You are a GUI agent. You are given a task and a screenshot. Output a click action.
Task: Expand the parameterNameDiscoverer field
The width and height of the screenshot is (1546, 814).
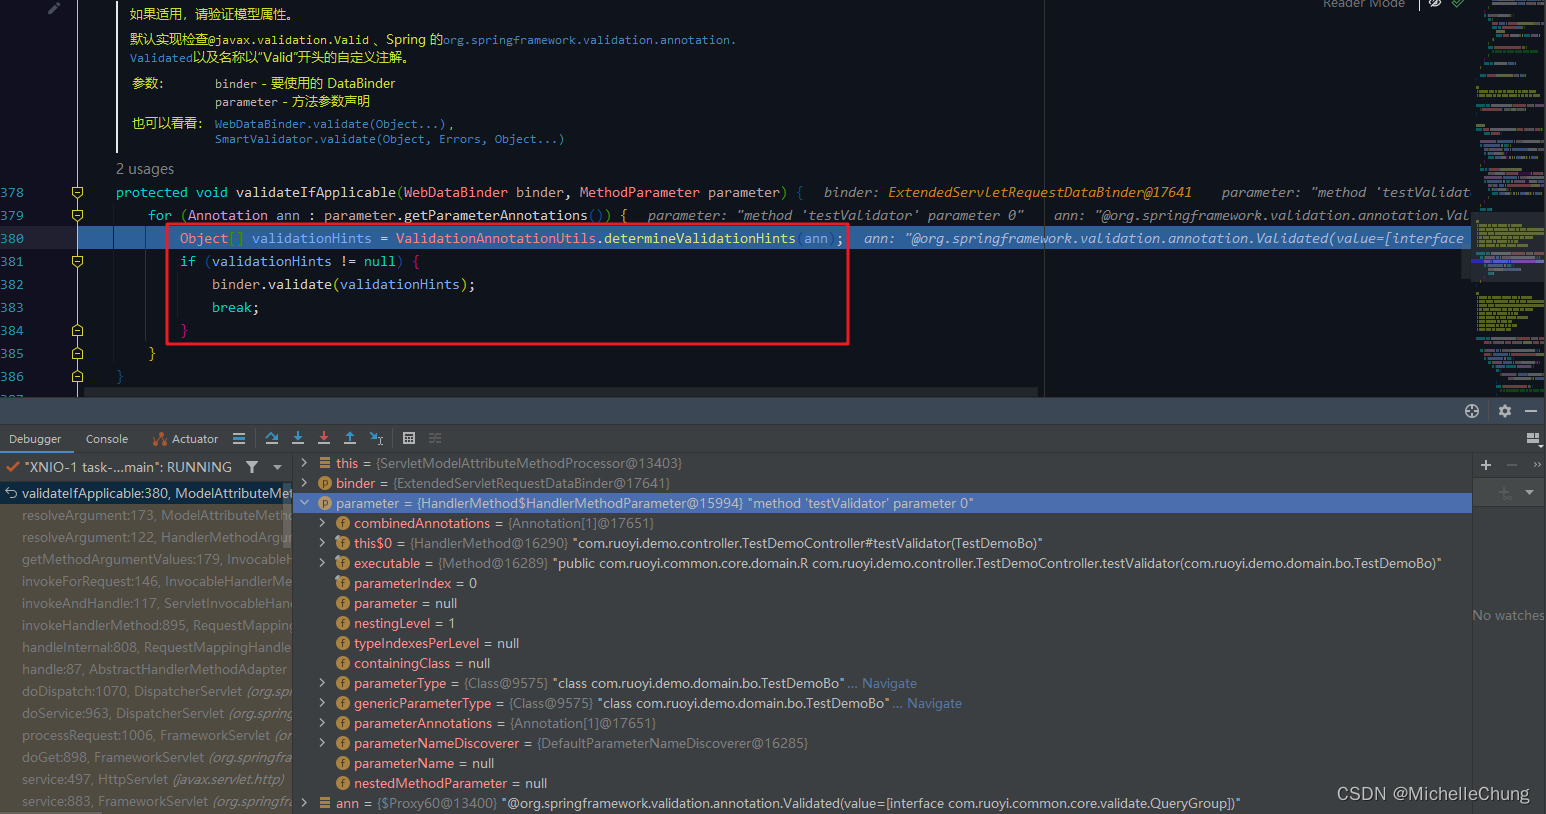click(x=322, y=743)
